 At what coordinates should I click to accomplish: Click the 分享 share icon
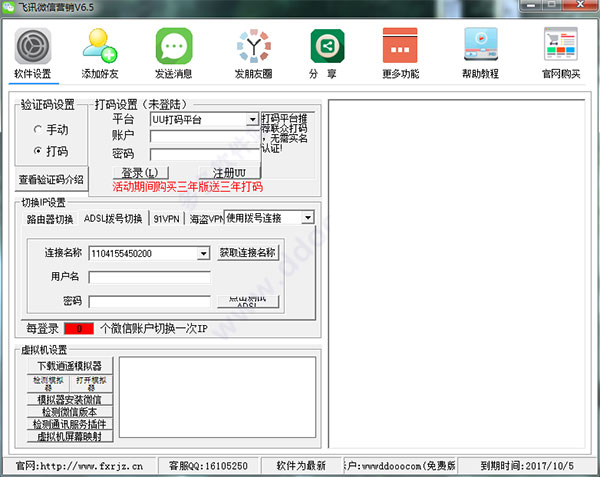click(328, 46)
